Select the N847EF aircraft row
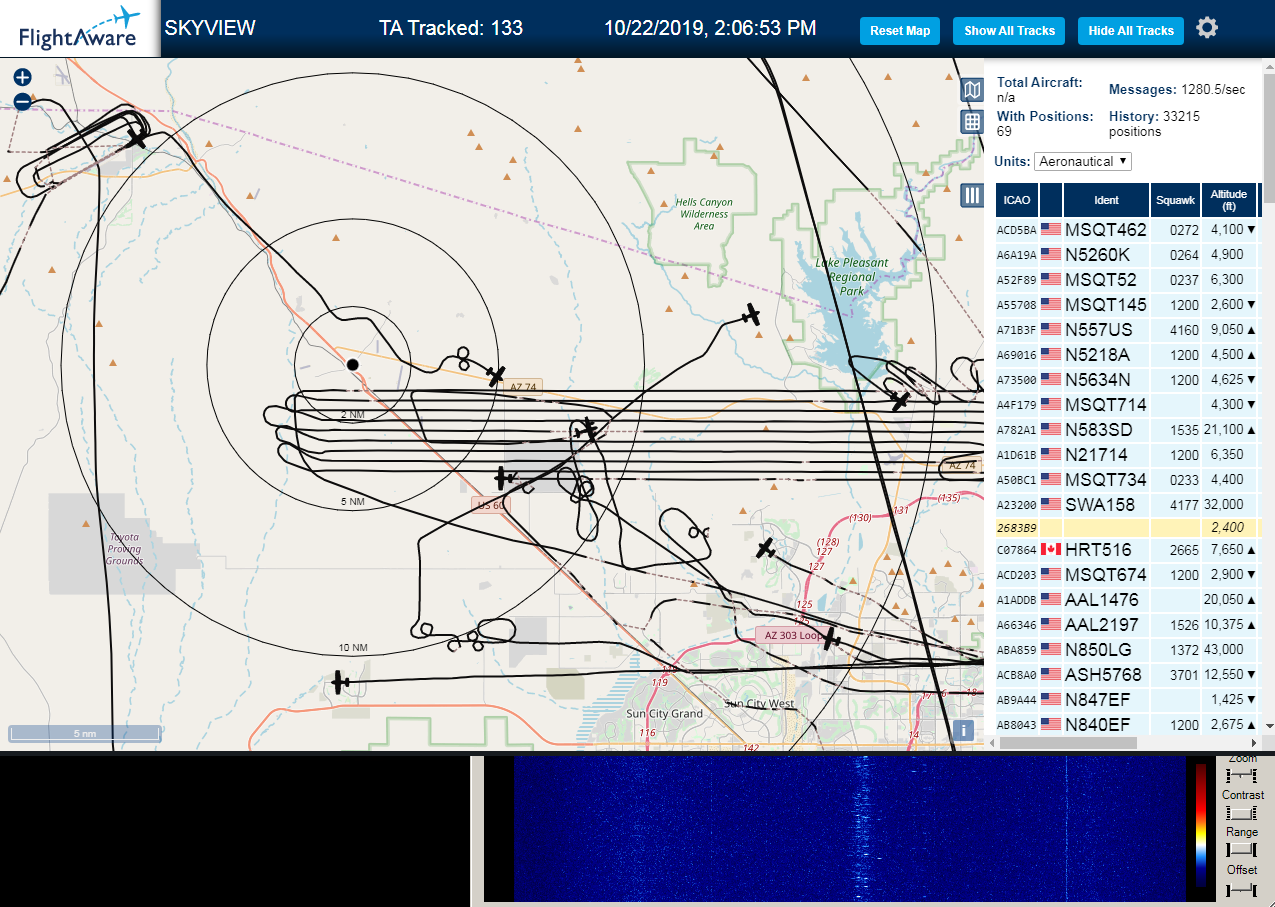The image size is (1275, 907). tap(1128, 699)
